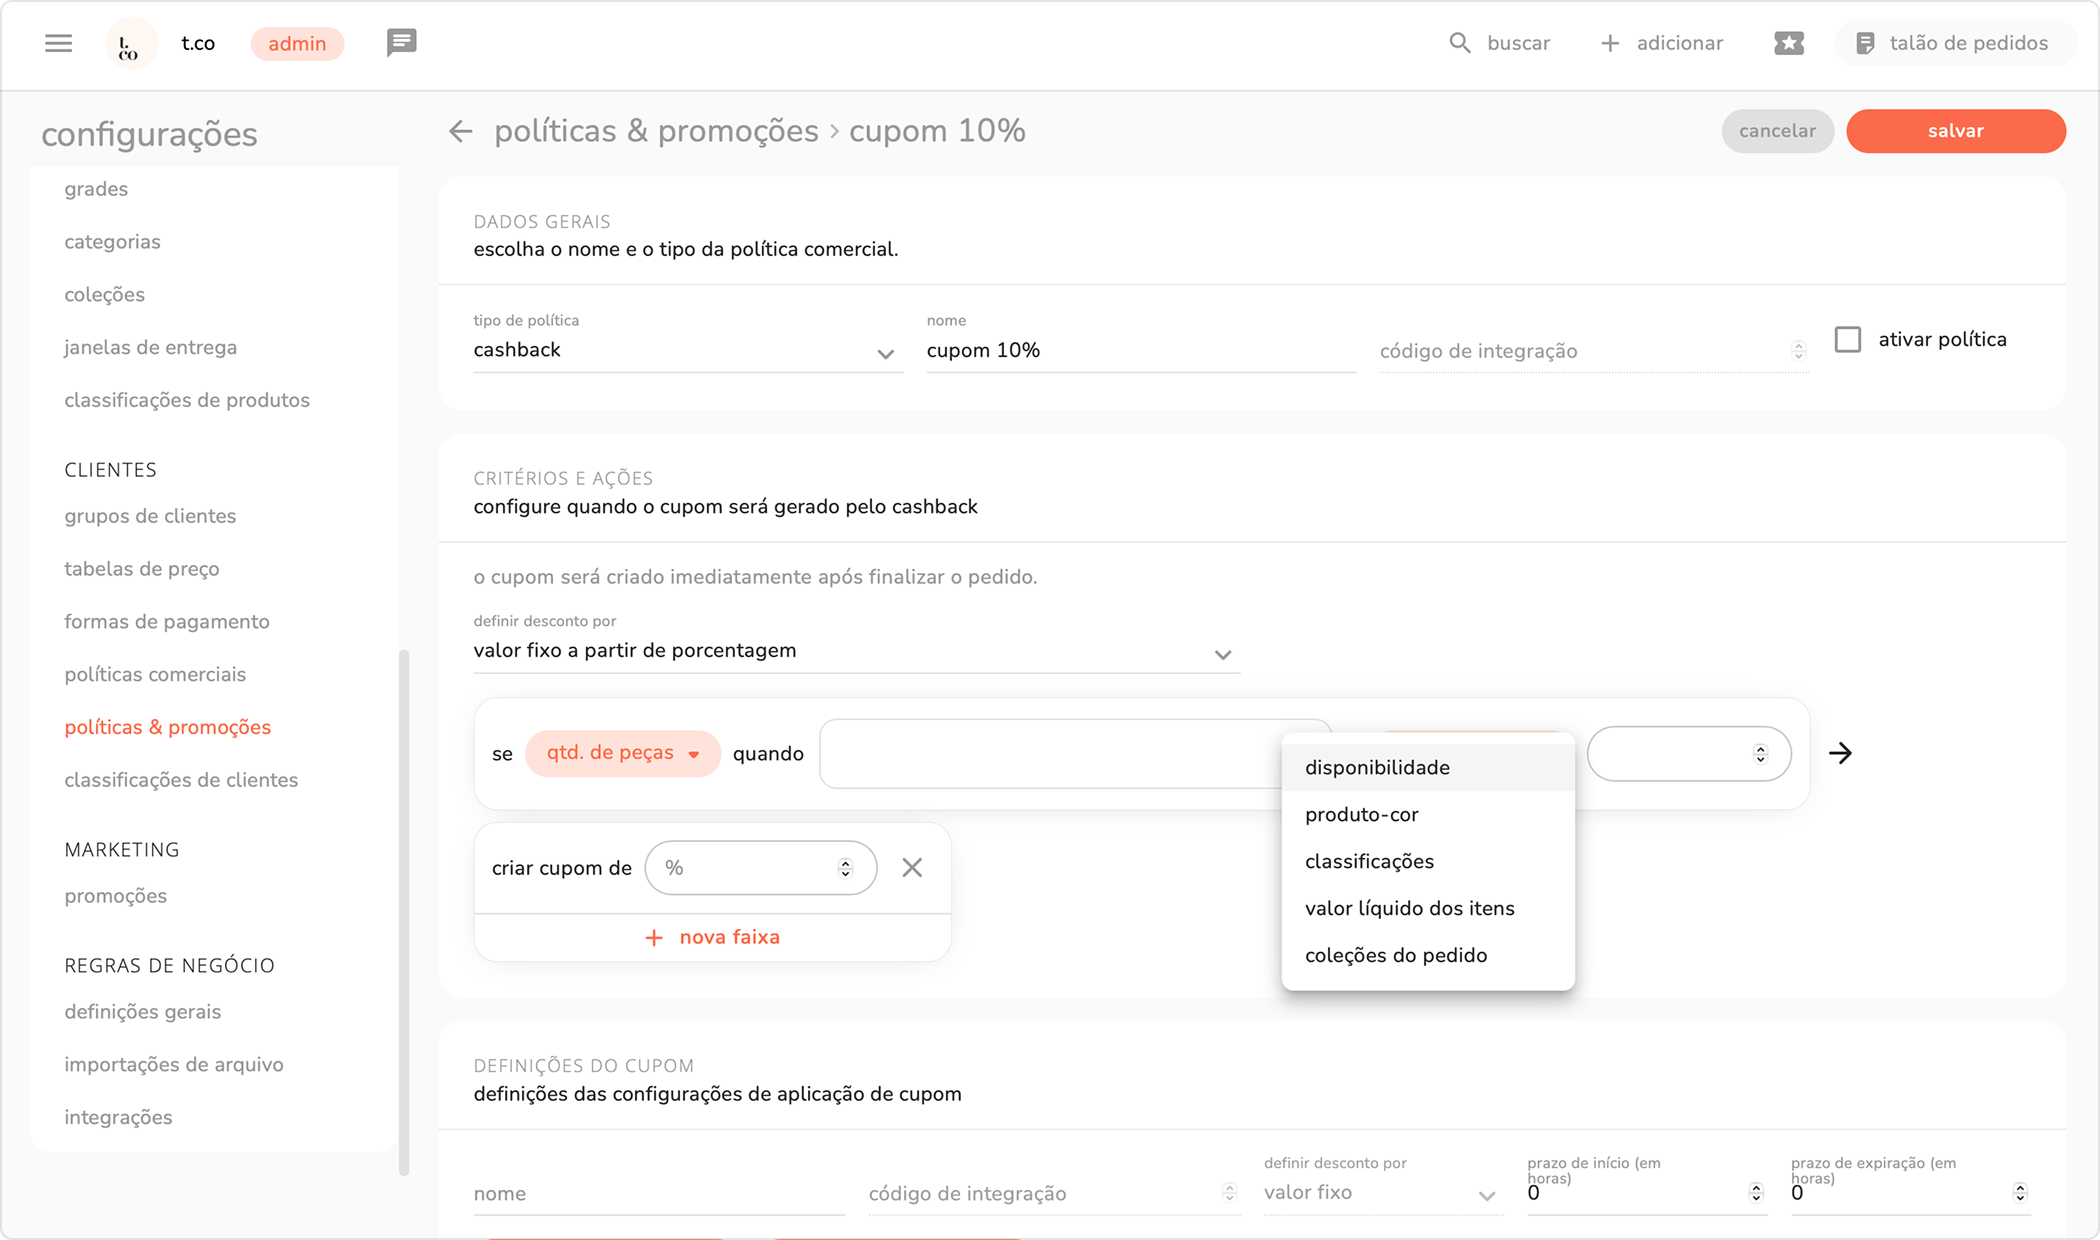Open the hamburger navigation menu

coord(58,43)
